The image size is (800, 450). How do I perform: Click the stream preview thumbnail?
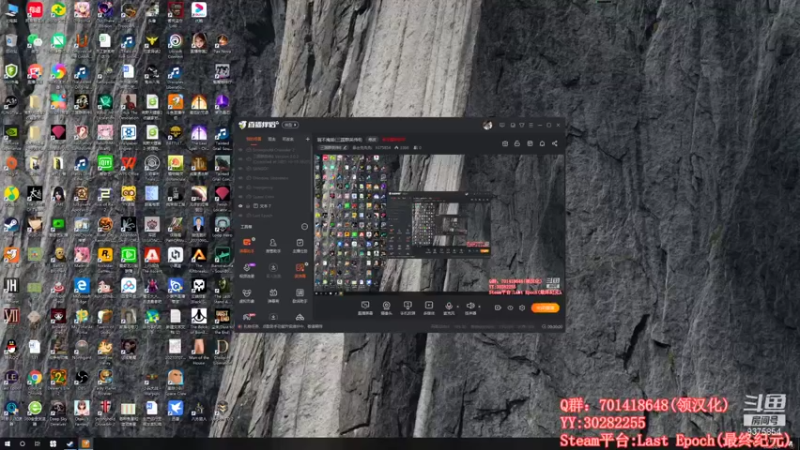tap(439, 223)
